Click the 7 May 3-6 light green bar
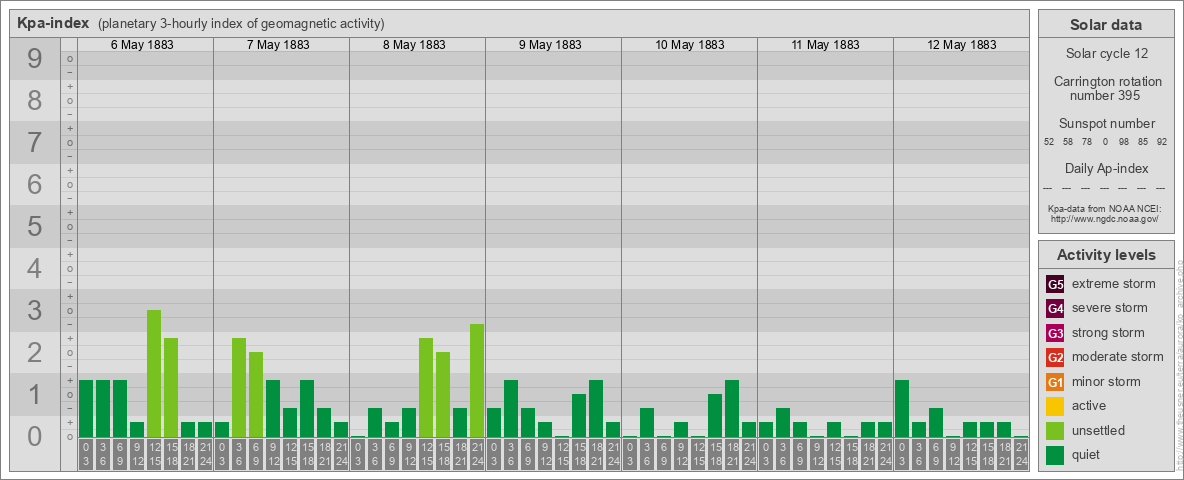 point(239,387)
